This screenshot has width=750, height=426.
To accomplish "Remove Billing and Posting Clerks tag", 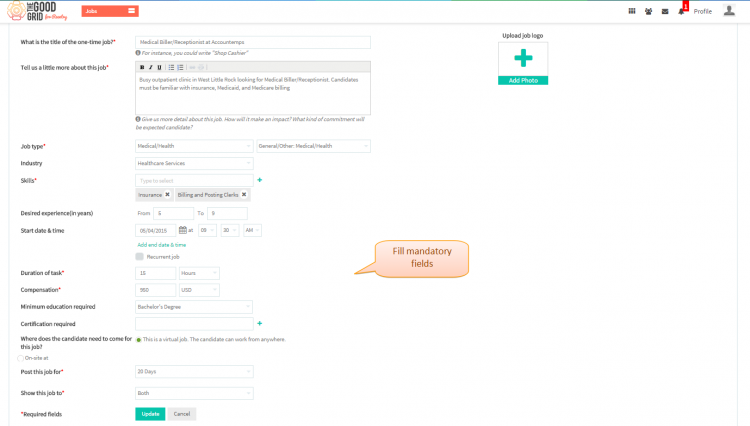I will pyautogui.click(x=244, y=195).
